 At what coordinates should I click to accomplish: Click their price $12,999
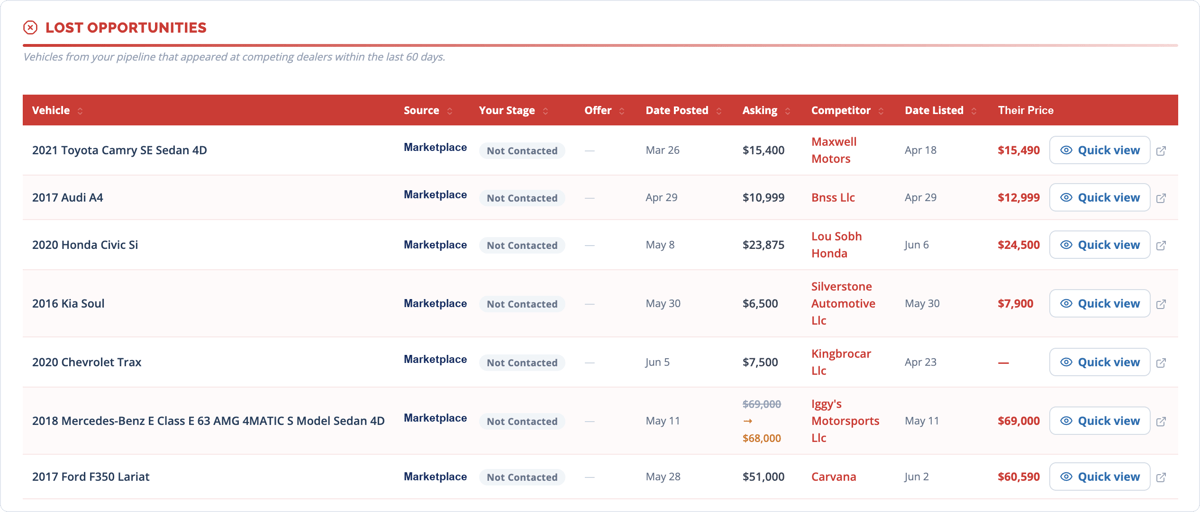click(1019, 197)
